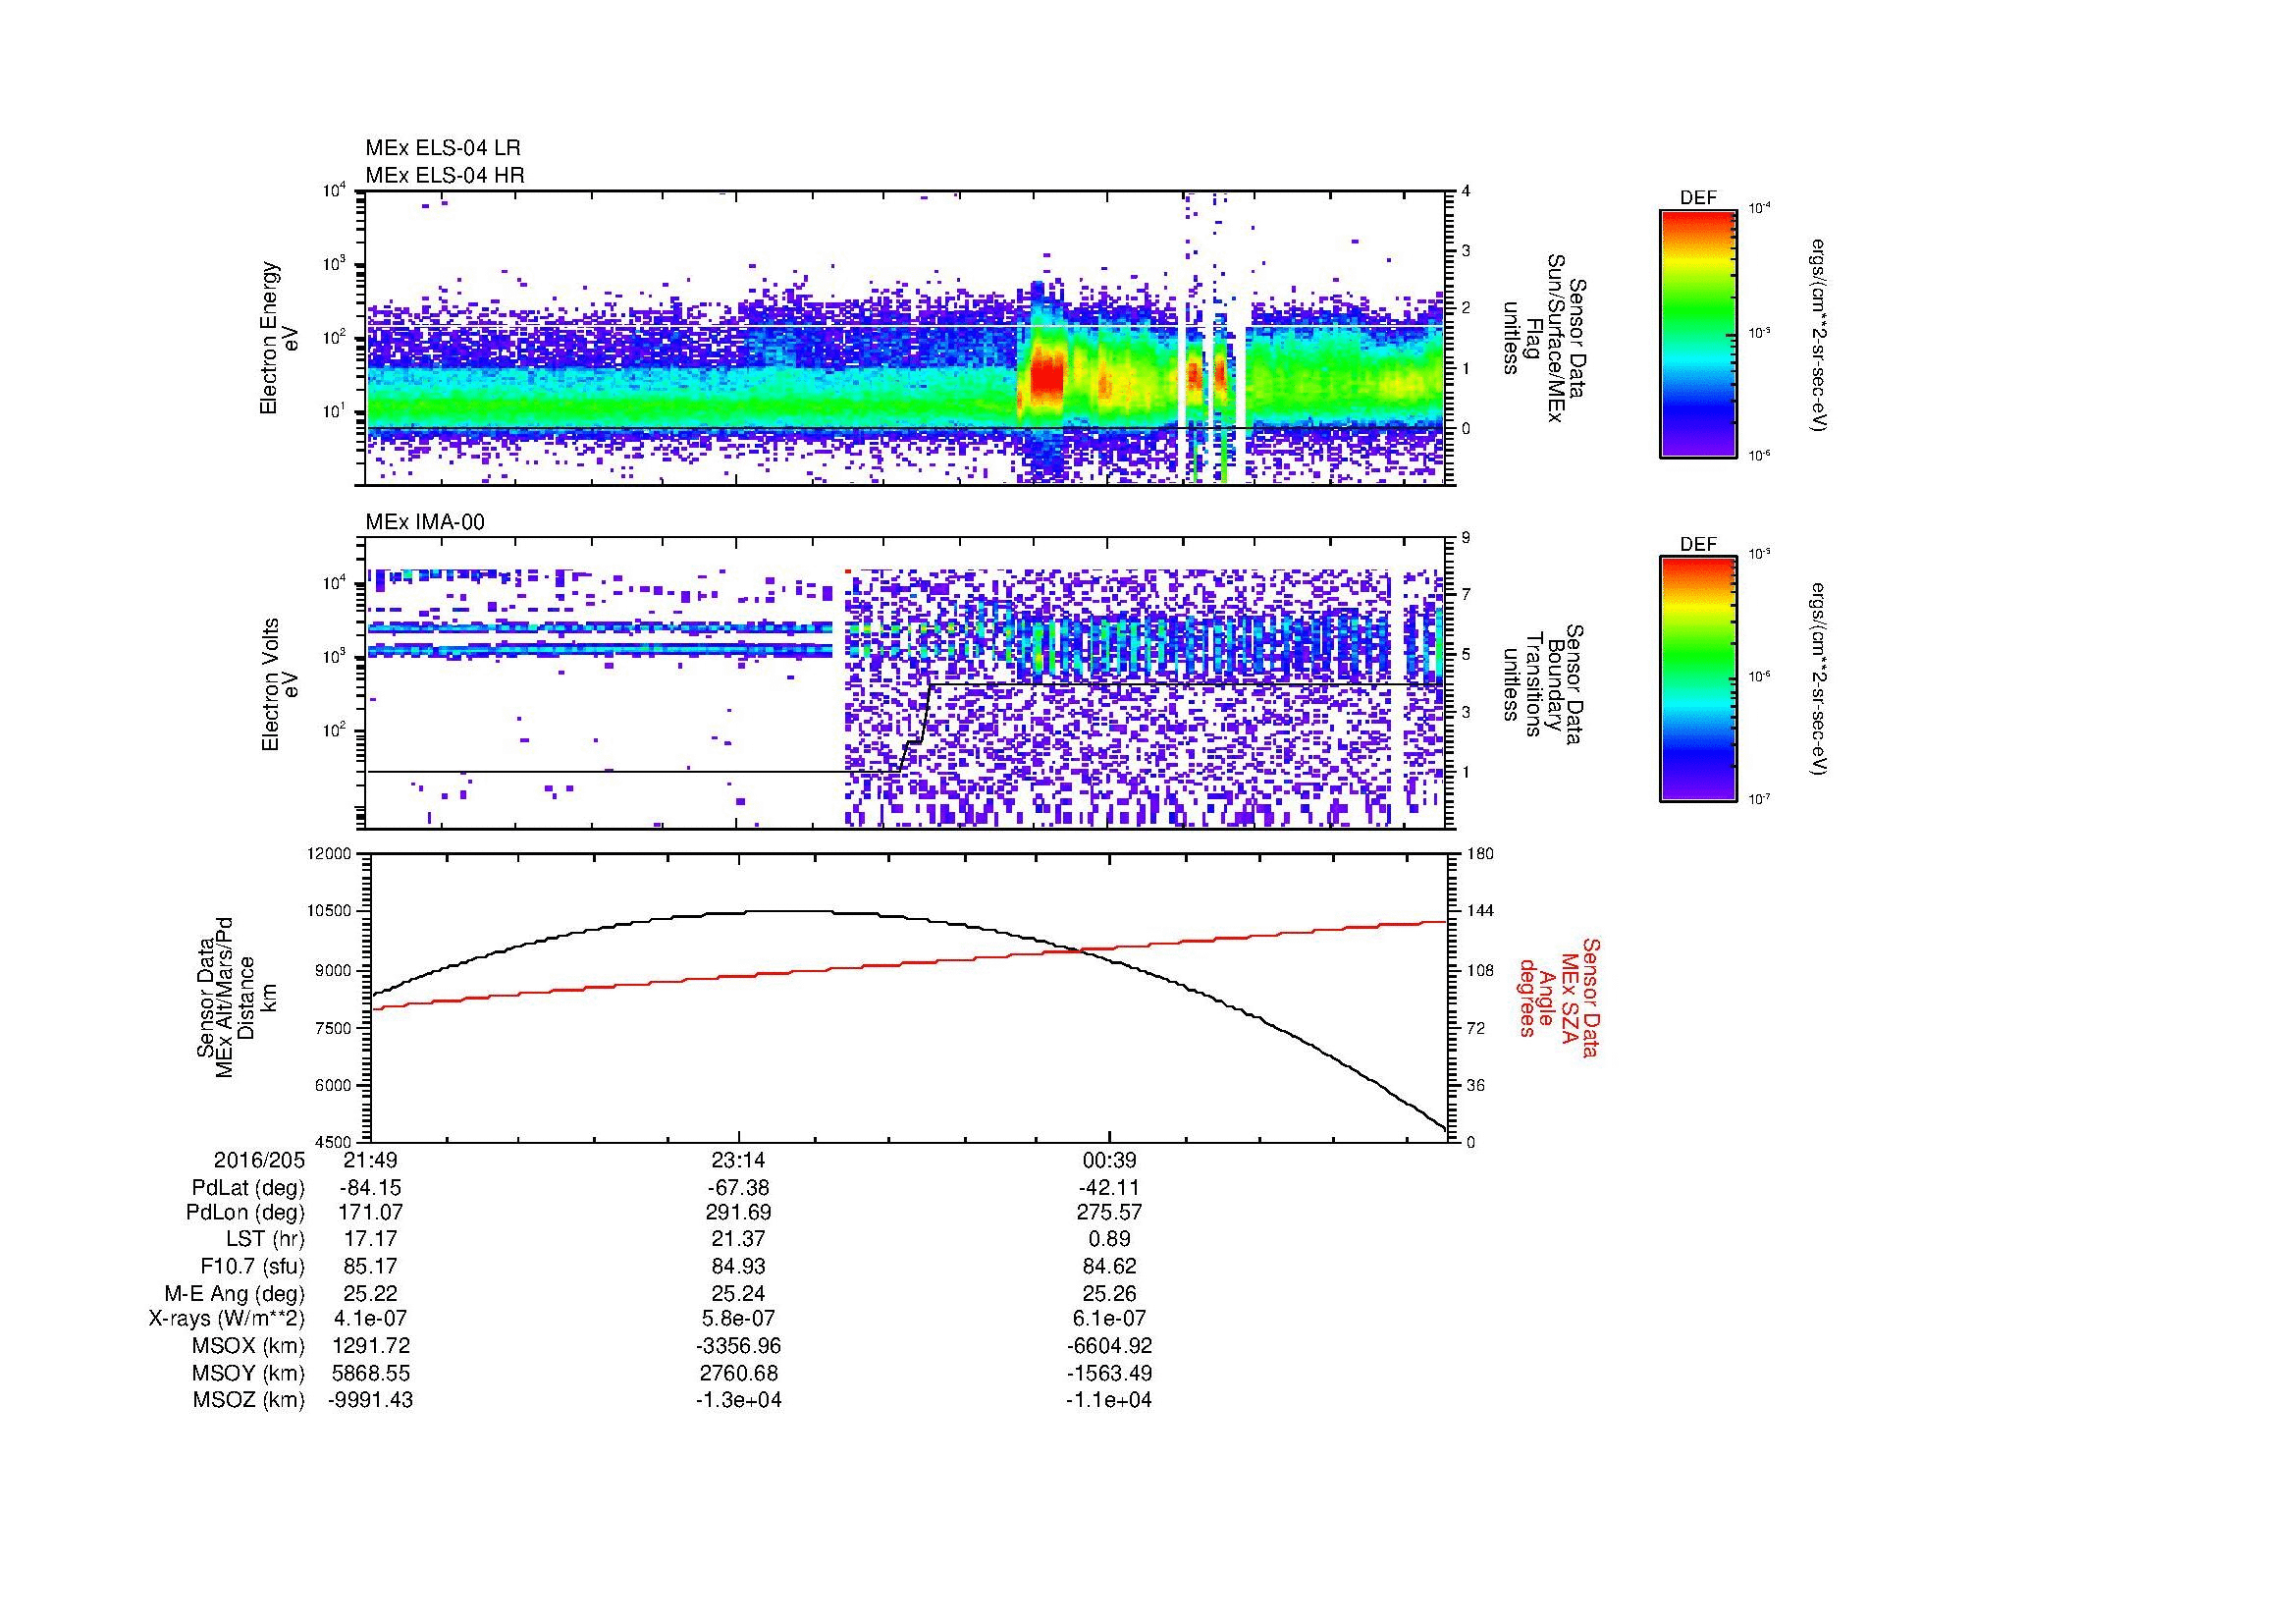Click F10.7 value '84.62'
The width and height of the screenshot is (2296, 1623).
coord(1109,1266)
